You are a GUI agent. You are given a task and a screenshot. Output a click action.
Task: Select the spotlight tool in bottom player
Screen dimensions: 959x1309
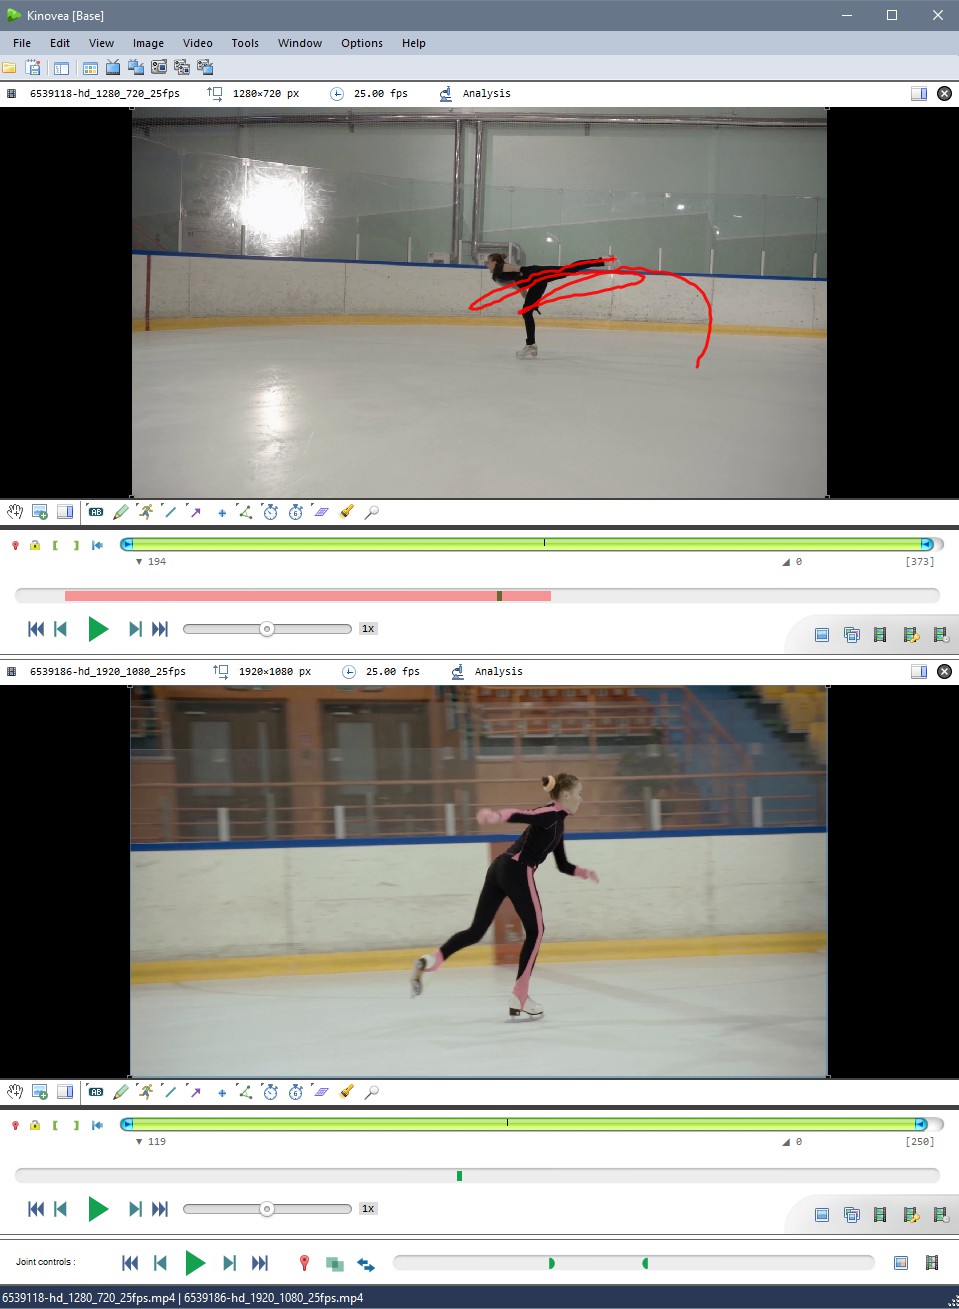click(346, 1092)
